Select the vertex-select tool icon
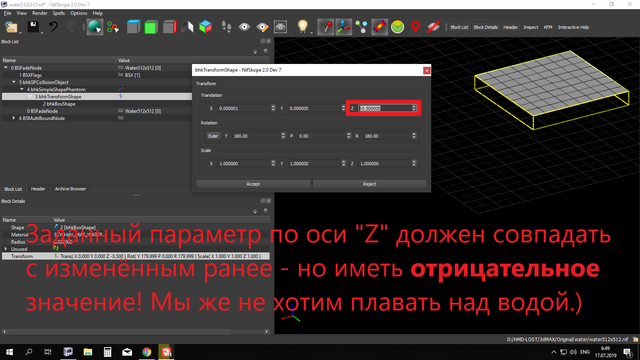Viewport: 640px width, 360px height. tap(113, 27)
